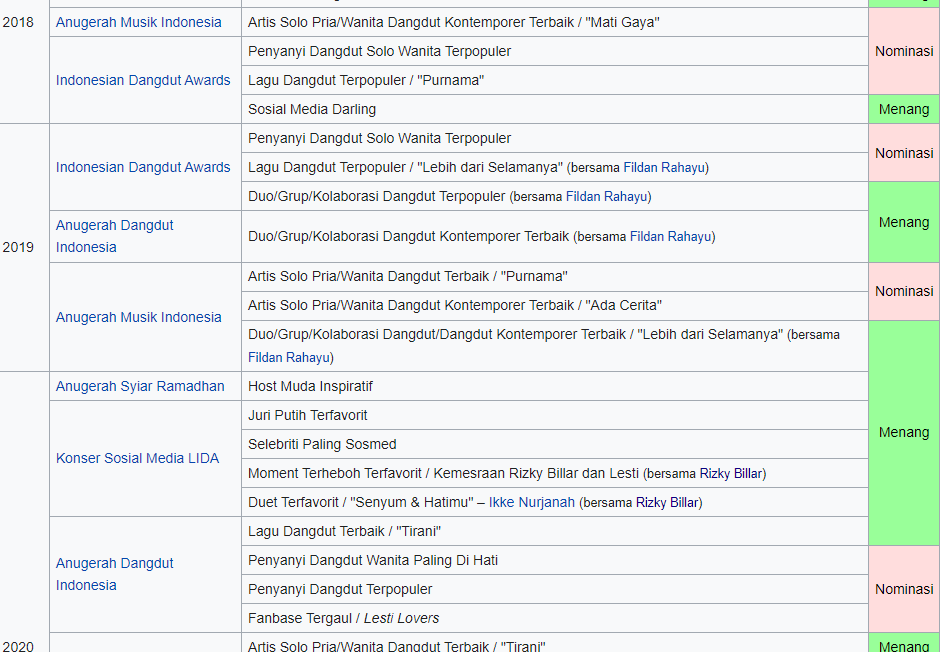
Task: Click Nominasi status beside Penyanyi Dangdut Terpopuler
Action: 904,590
